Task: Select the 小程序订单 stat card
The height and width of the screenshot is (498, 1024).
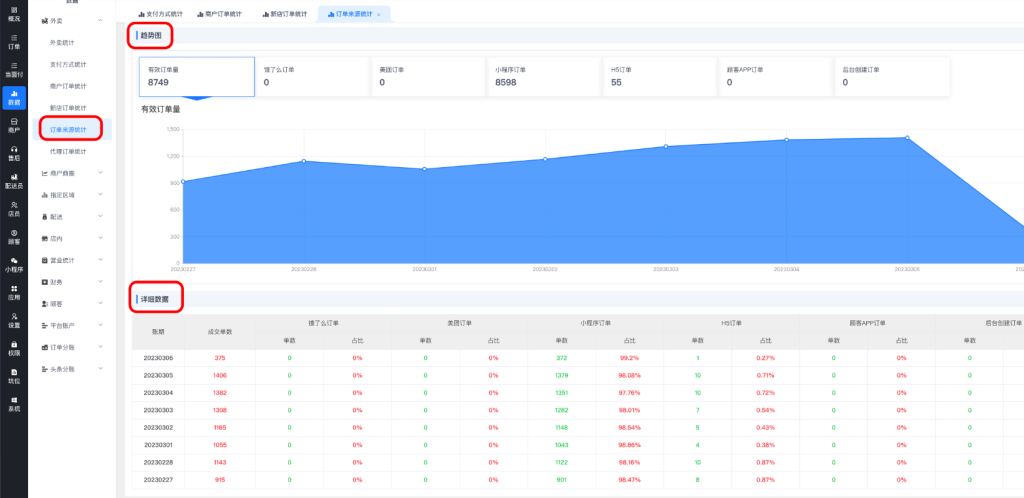Action: (543, 77)
